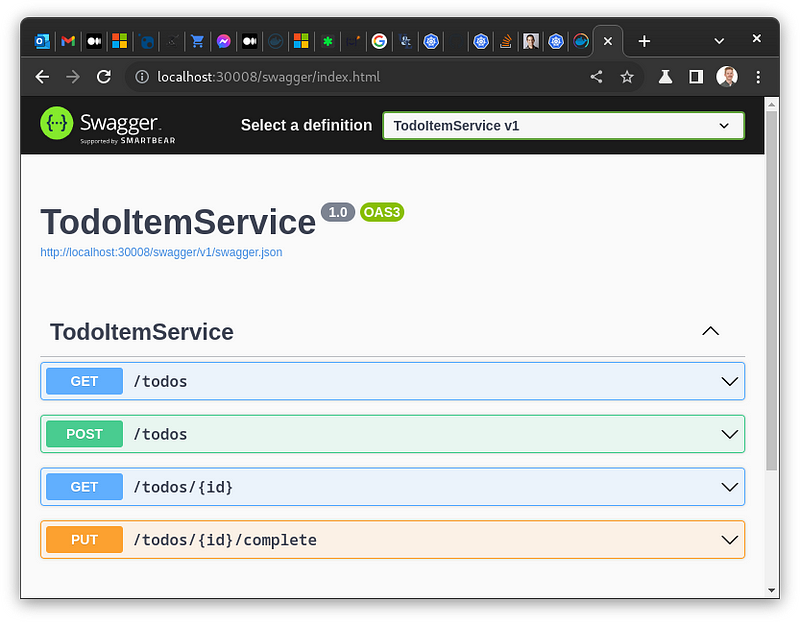Click the POST method button
This screenshot has height=622, width=800.
pos(84,434)
